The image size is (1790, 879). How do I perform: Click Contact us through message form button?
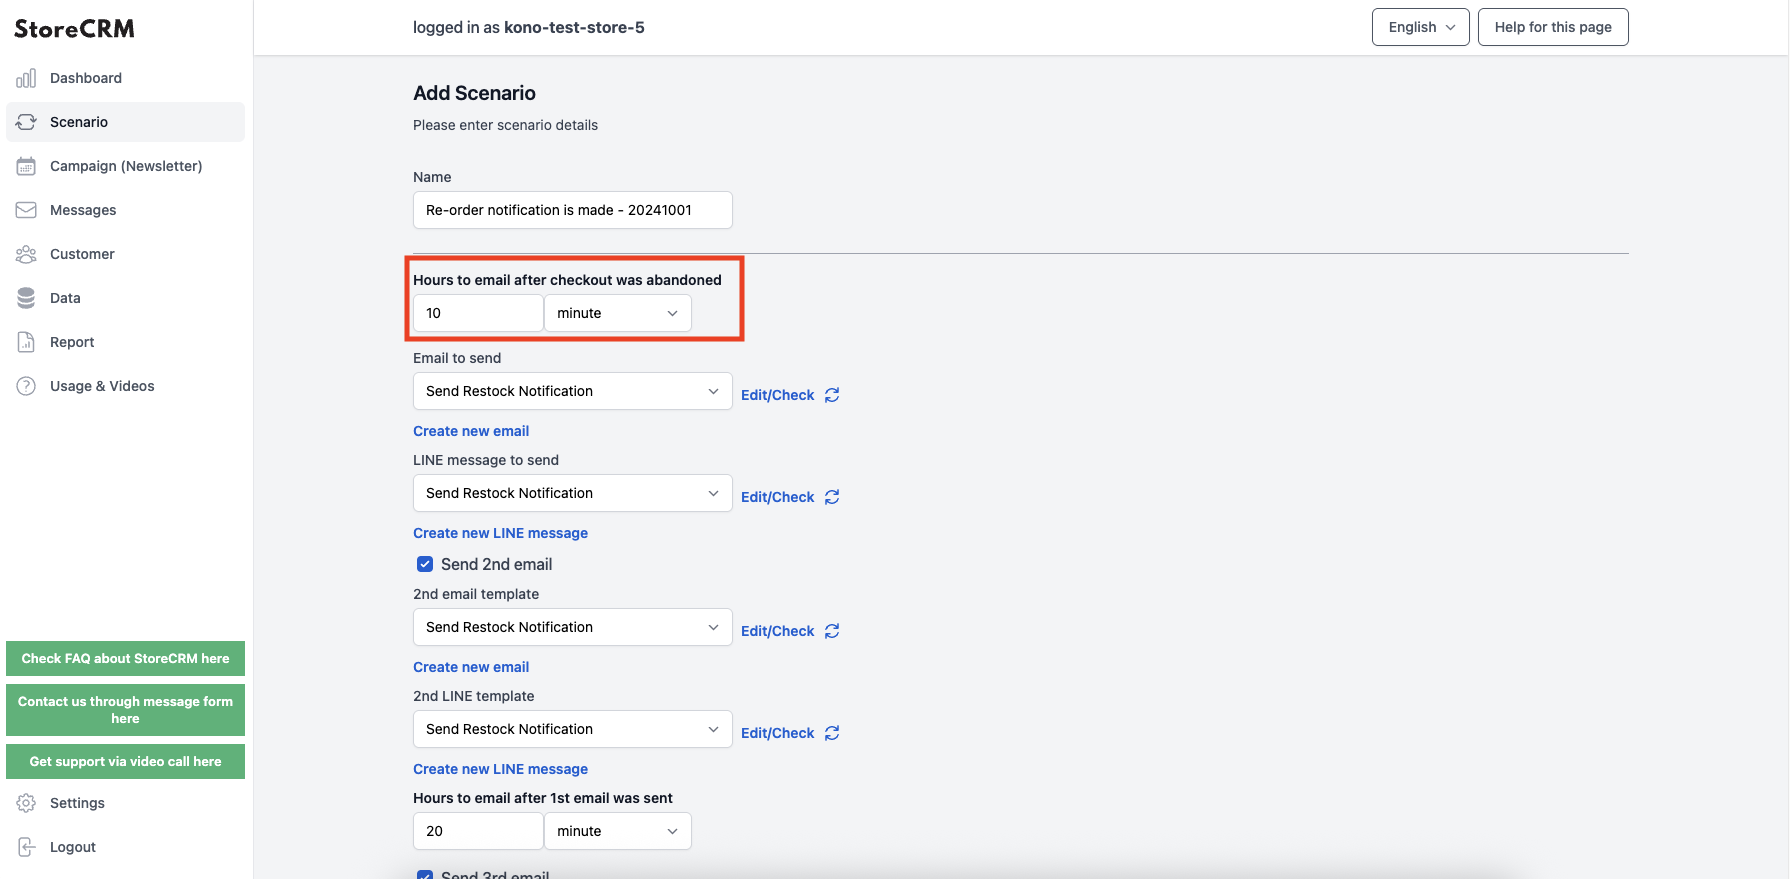point(125,710)
